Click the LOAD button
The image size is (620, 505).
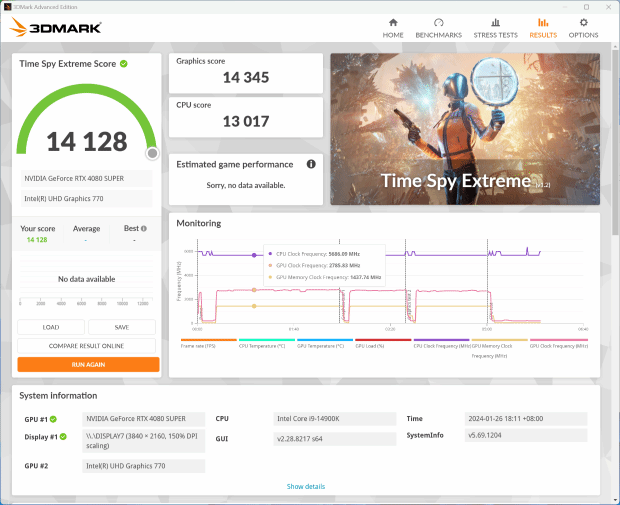tap(51, 327)
